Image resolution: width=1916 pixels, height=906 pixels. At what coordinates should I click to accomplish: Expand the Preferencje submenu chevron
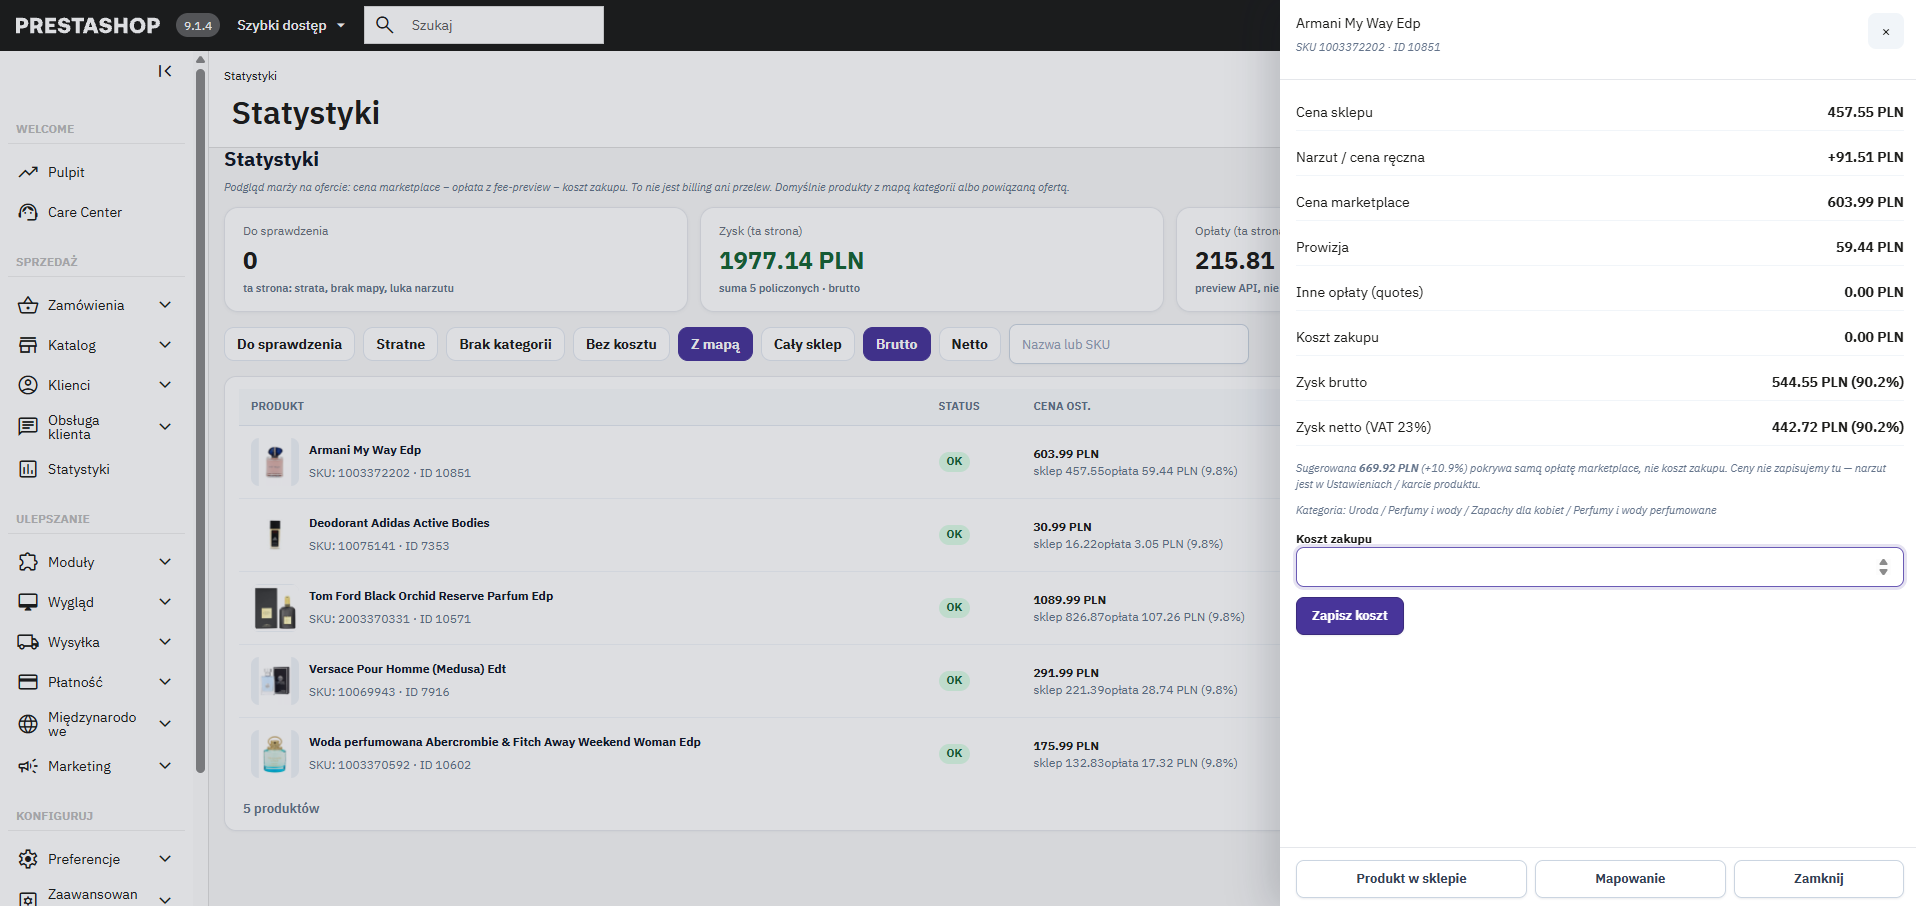coord(165,859)
